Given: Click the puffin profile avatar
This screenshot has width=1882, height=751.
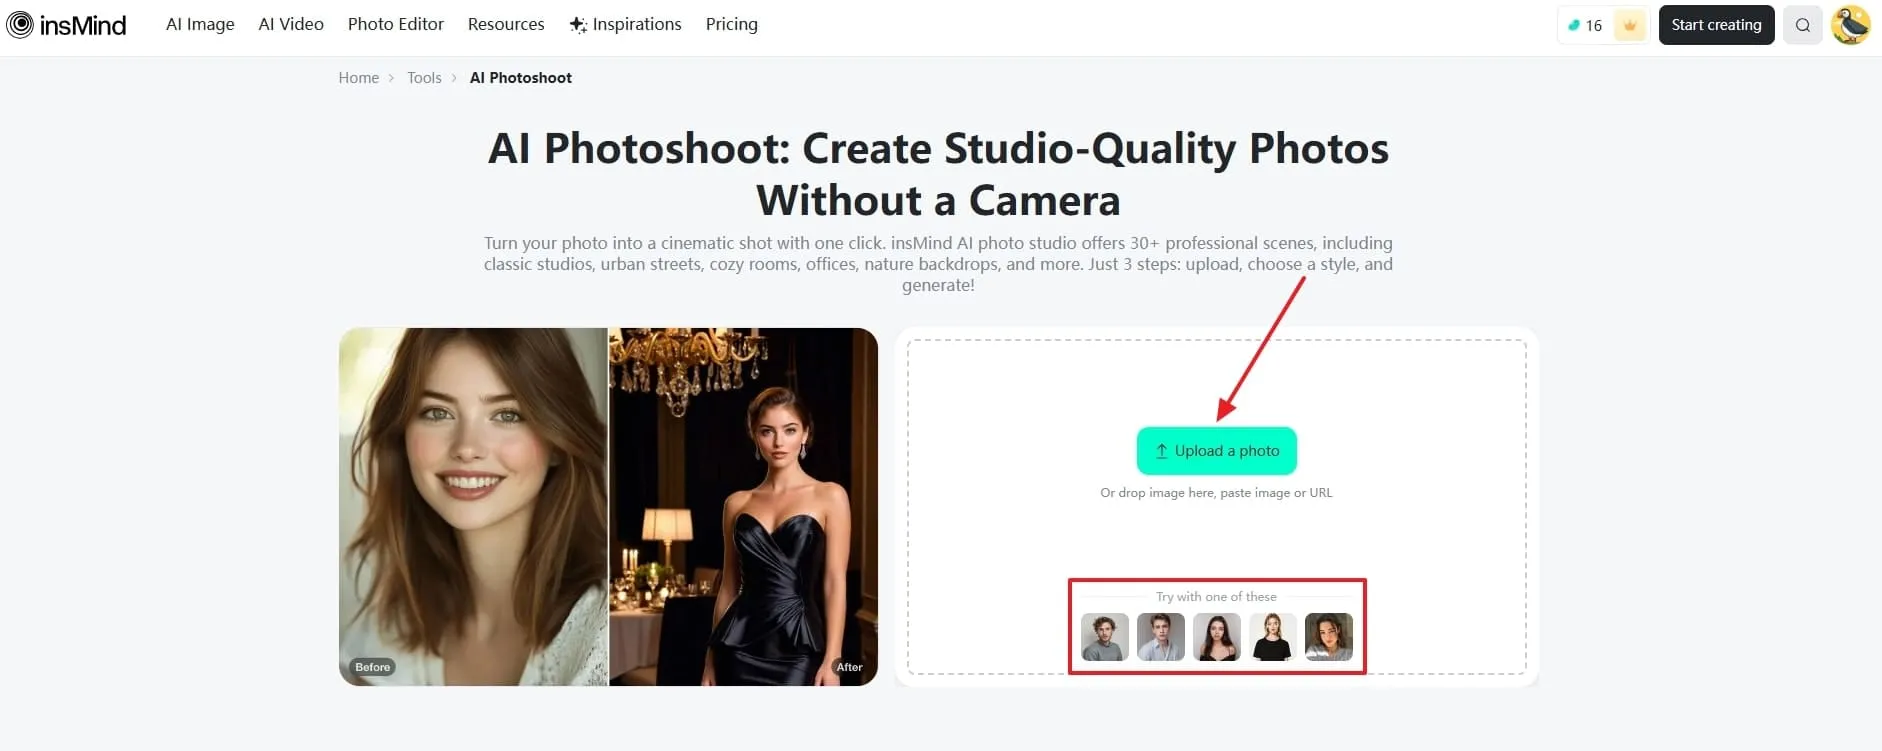Looking at the screenshot, I should 1850,25.
